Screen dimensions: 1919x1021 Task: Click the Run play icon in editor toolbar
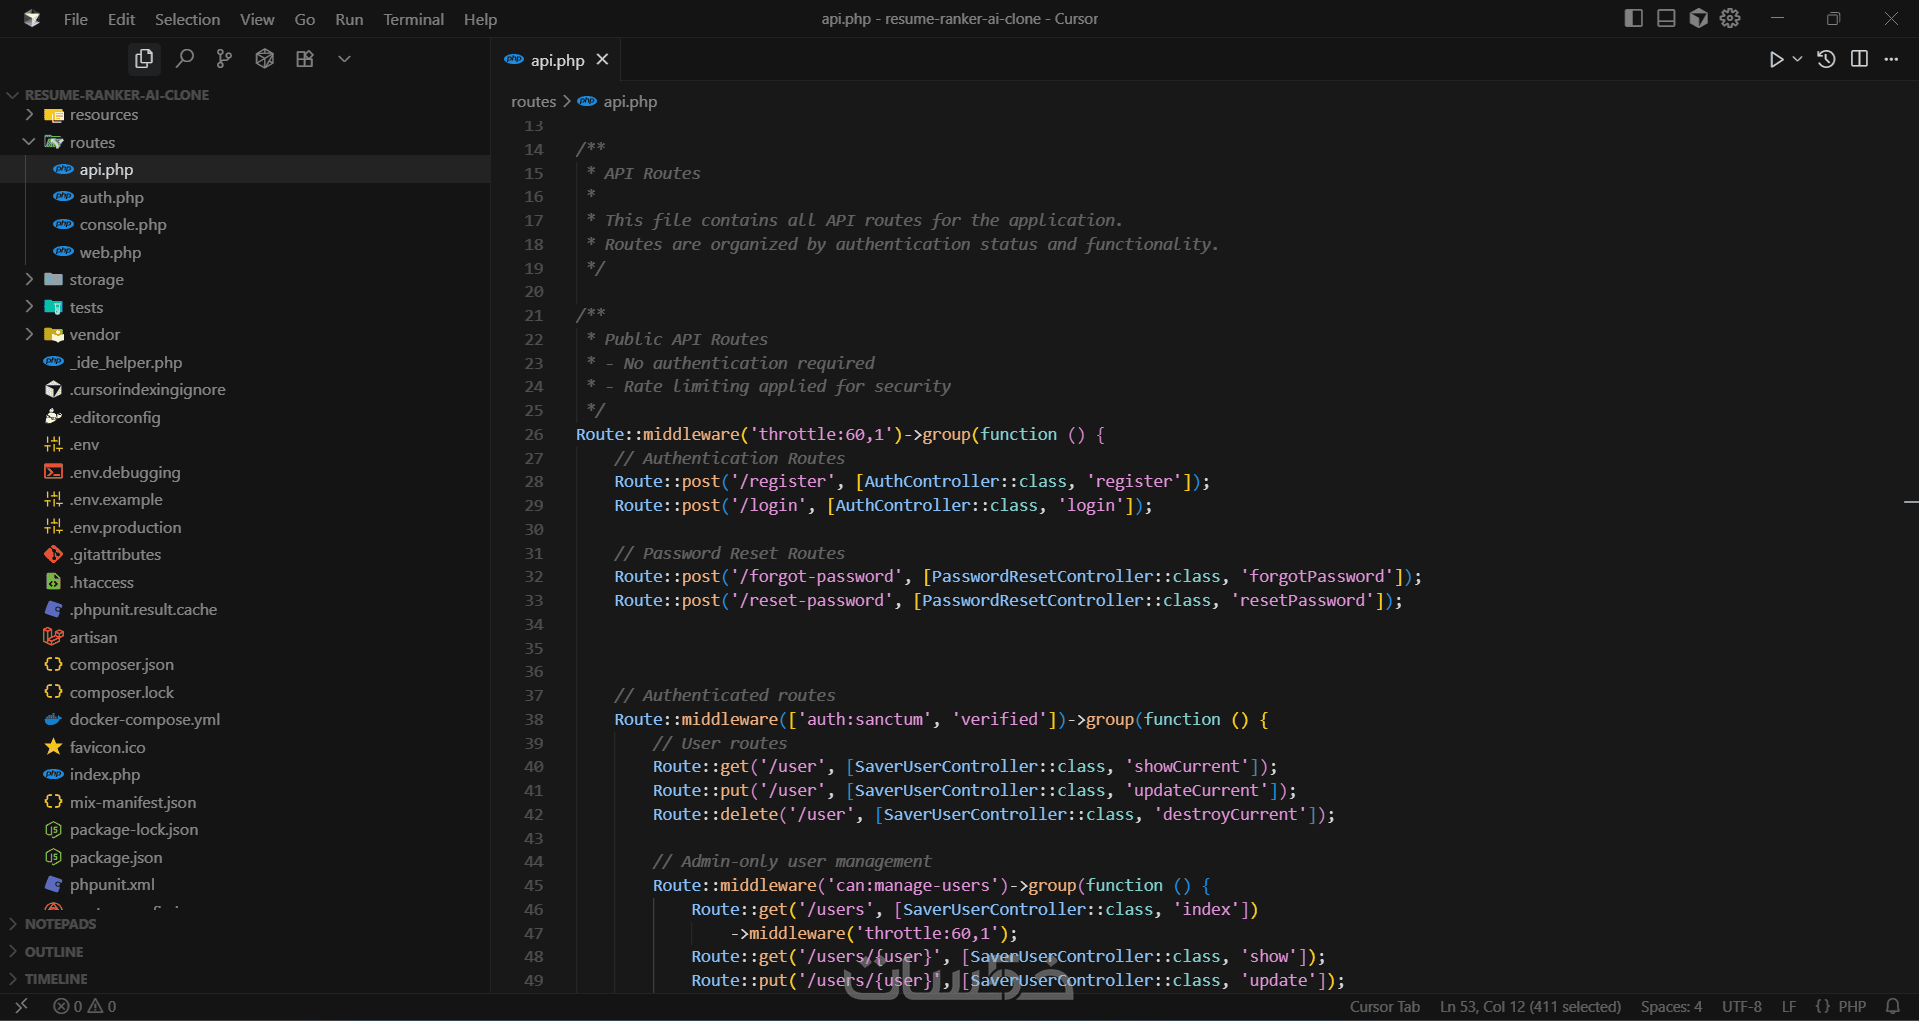coord(1776,59)
